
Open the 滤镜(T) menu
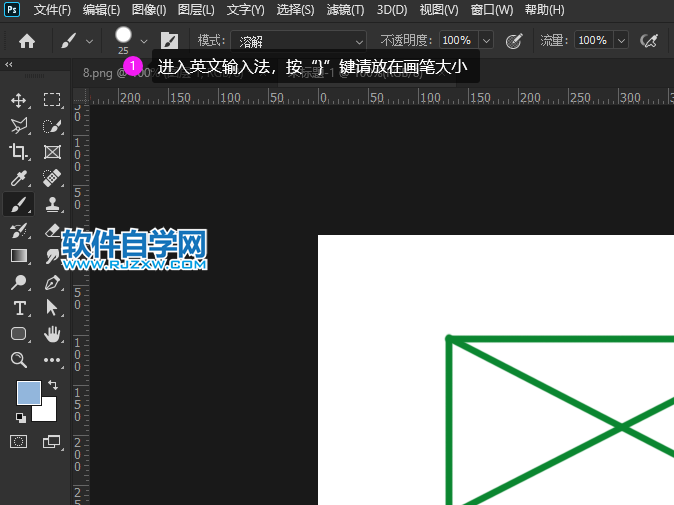[x=345, y=9]
